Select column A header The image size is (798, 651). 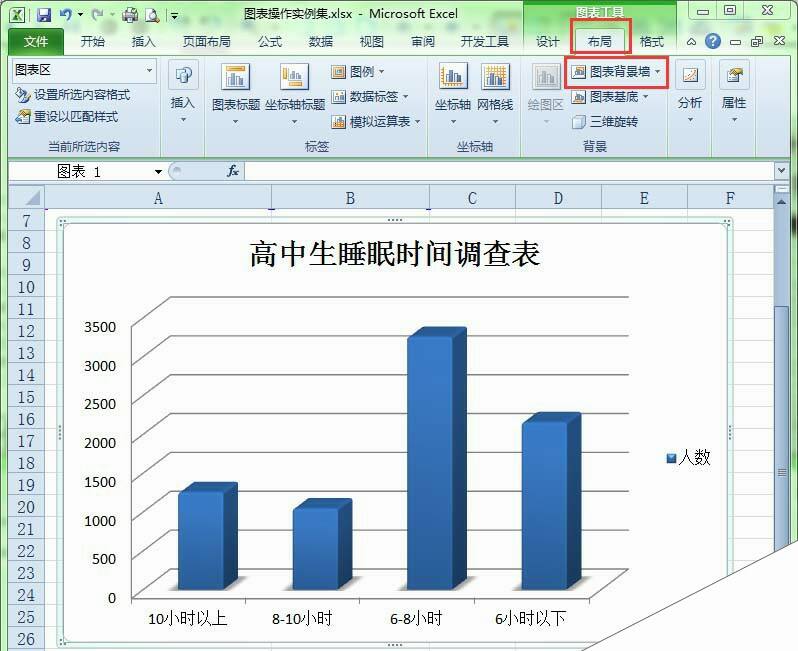pos(158,198)
